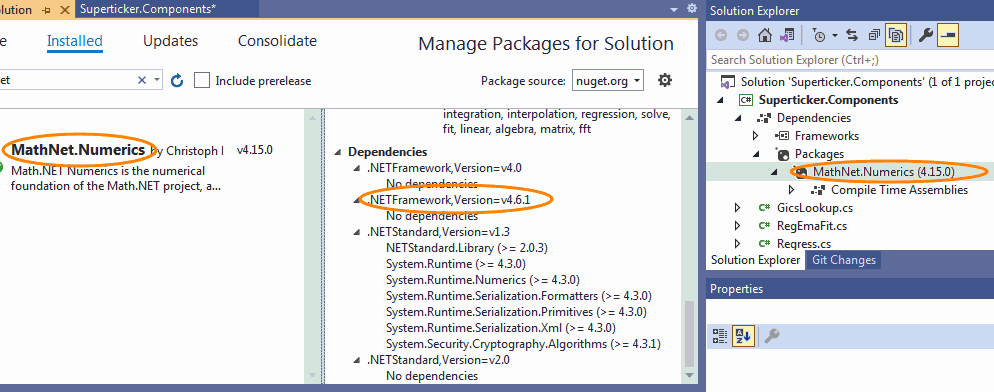The image size is (994, 392).
Task: Sync with Active Document arrows icon
Action: [x=852, y=36]
